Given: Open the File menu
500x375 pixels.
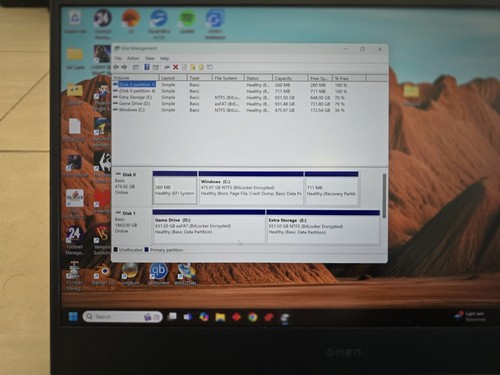Looking at the screenshot, I should click(x=118, y=58).
